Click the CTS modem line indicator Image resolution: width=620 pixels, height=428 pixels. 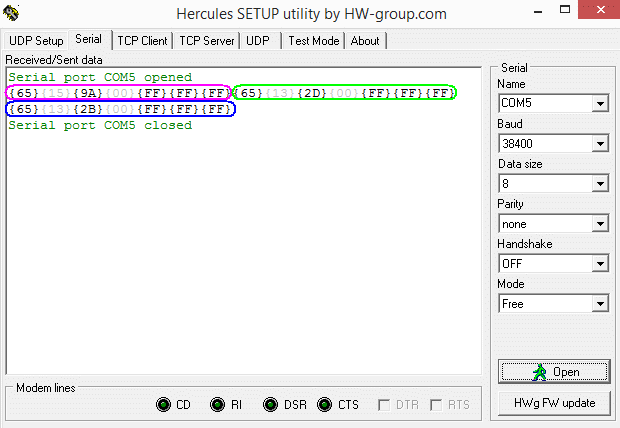tap(324, 405)
